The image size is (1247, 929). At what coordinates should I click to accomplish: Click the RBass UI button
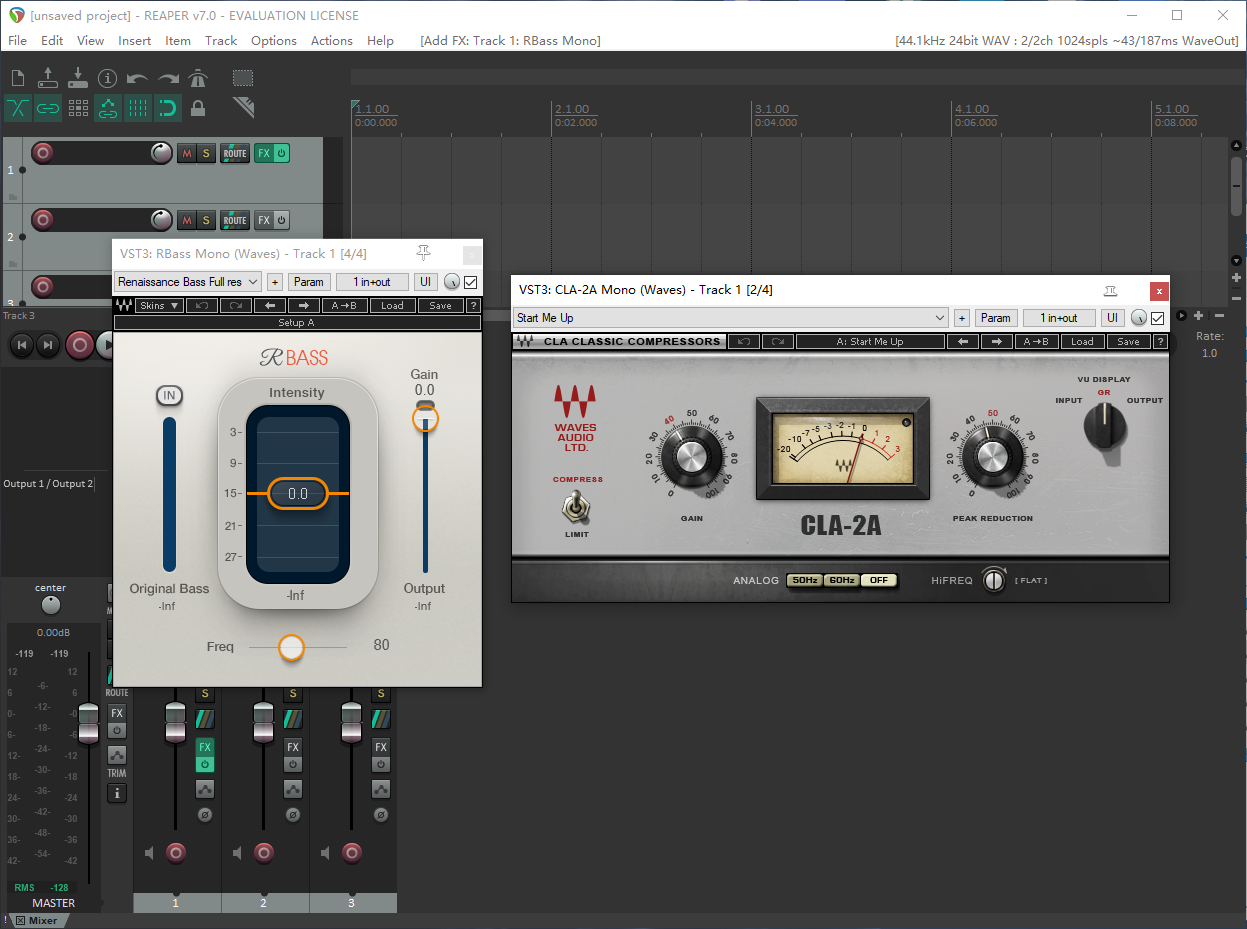[426, 282]
